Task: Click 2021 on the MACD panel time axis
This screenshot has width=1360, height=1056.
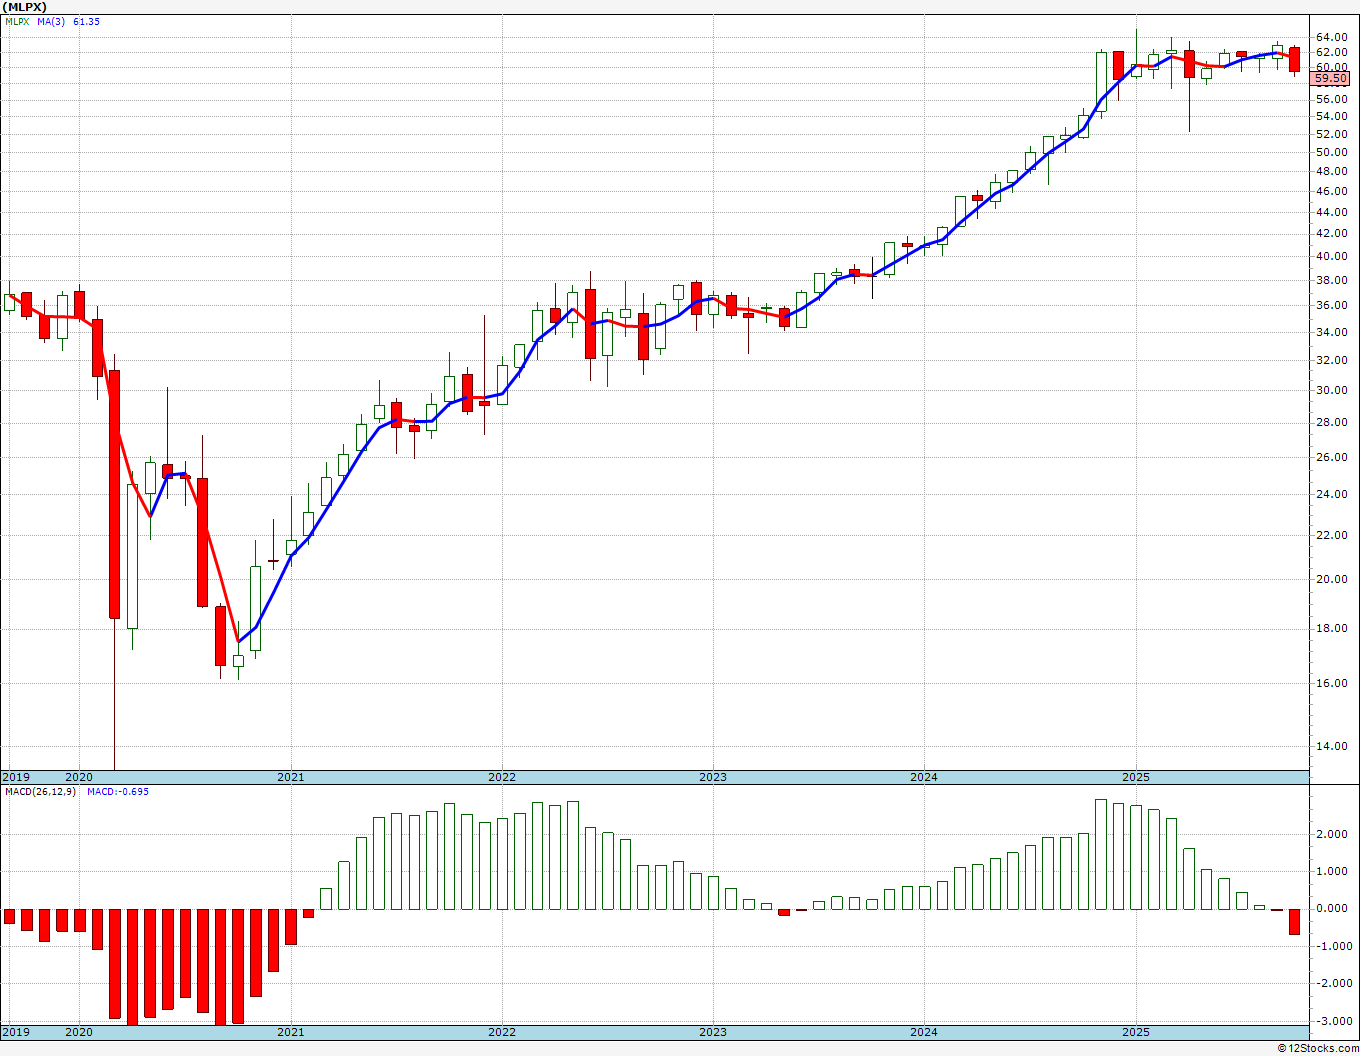Action: [x=290, y=1032]
